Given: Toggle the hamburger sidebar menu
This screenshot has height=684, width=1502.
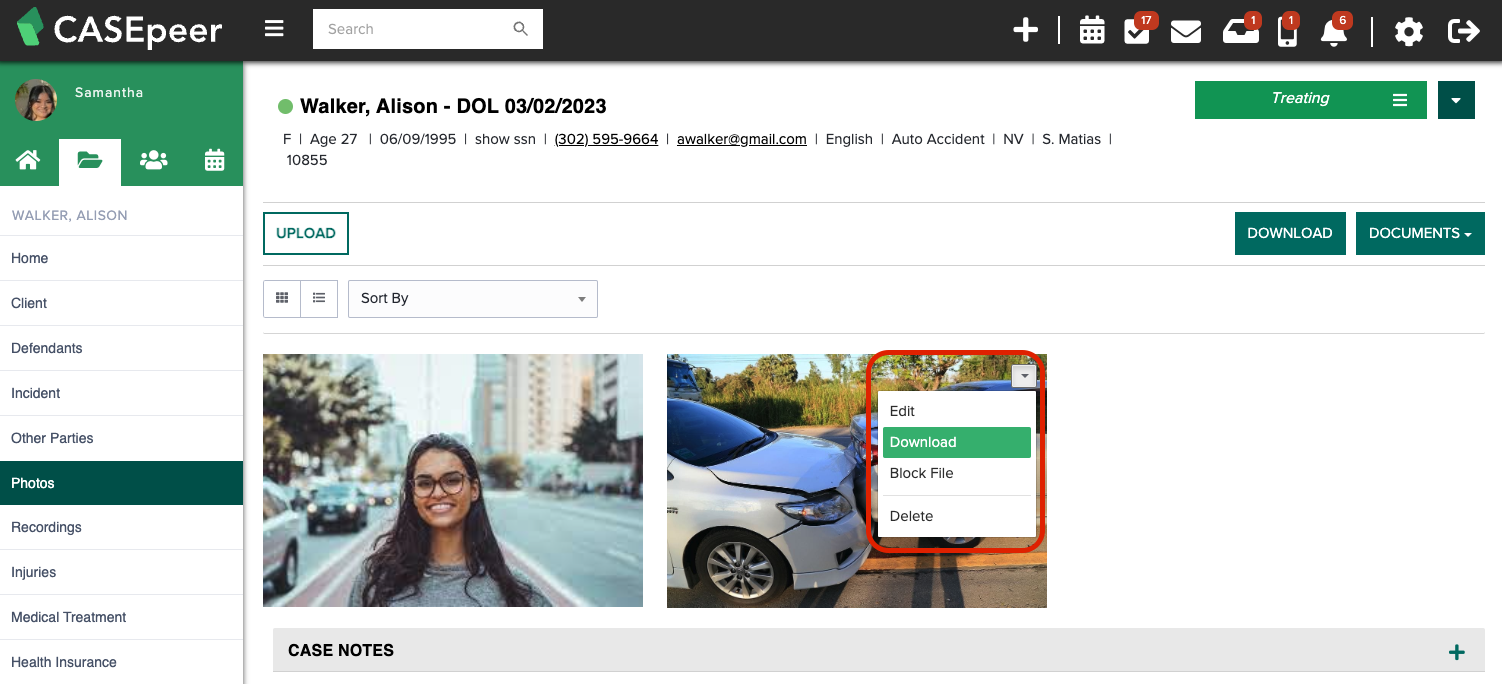Looking at the screenshot, I should [274, 29].
